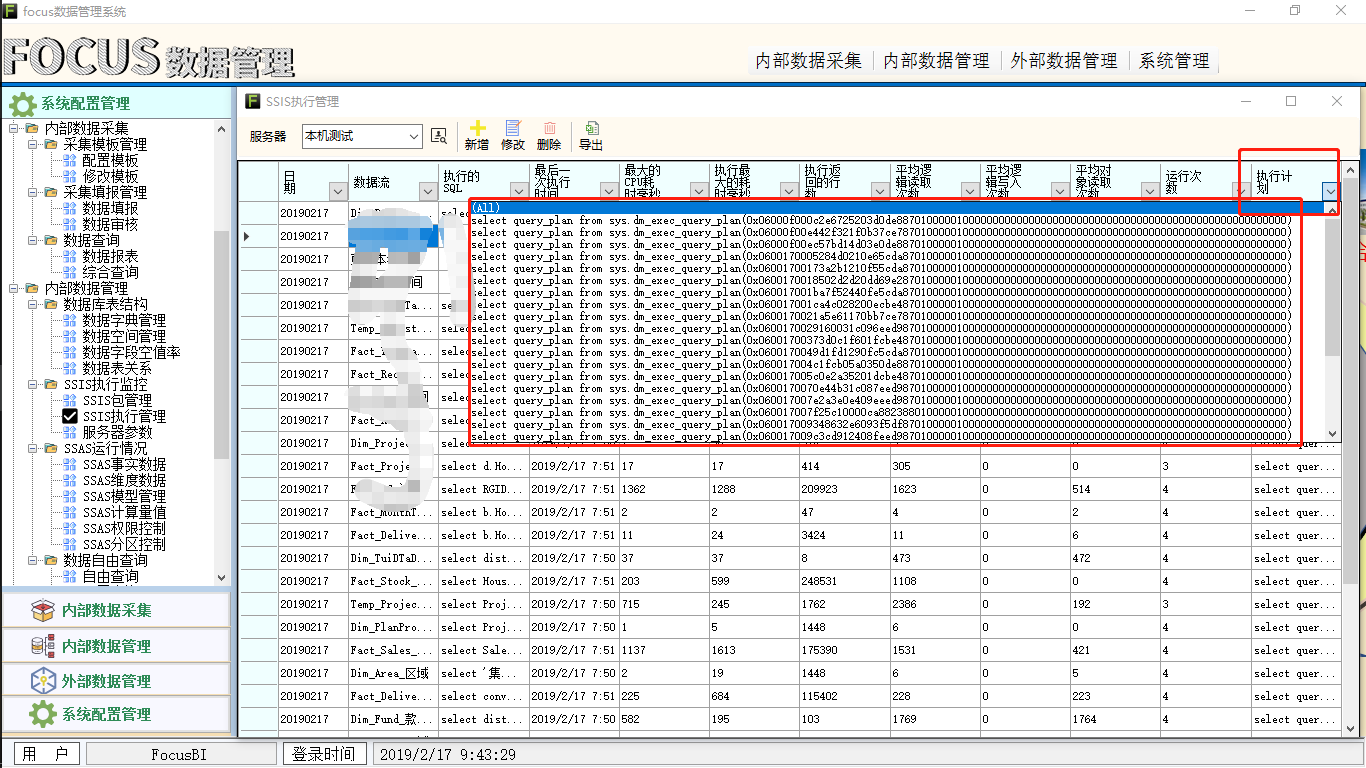Viewport: 1366px width, 768px height.
Task: Click the FOCUS app icon in title bar
Action: pos(10,10)
